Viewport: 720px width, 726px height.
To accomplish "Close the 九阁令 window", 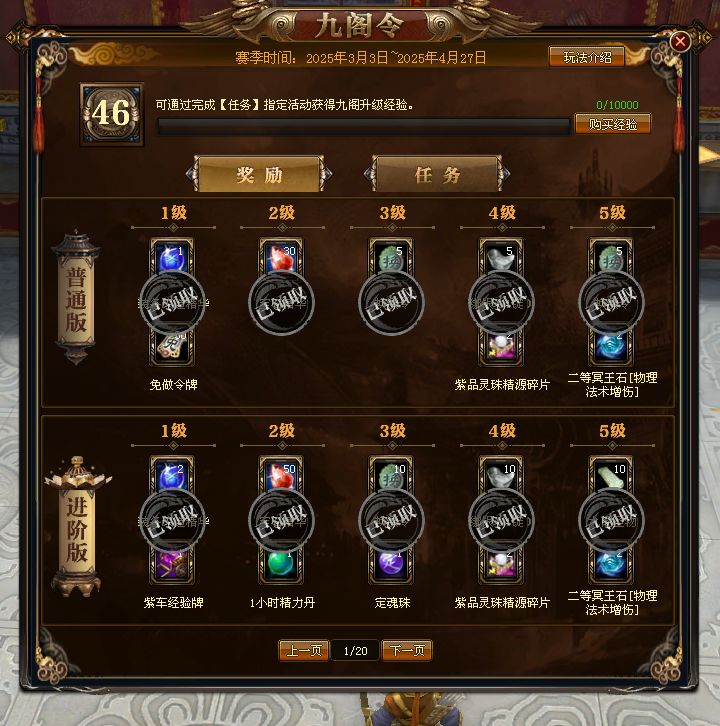I will [x=680, y=42].
